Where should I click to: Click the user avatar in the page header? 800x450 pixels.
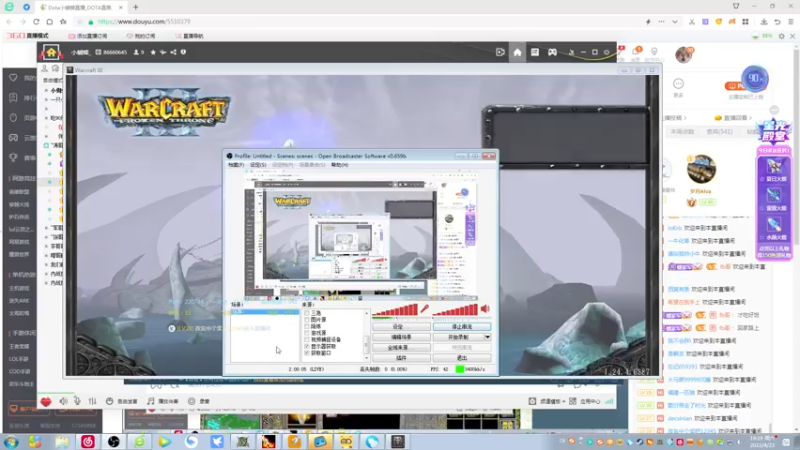point(684,54)
